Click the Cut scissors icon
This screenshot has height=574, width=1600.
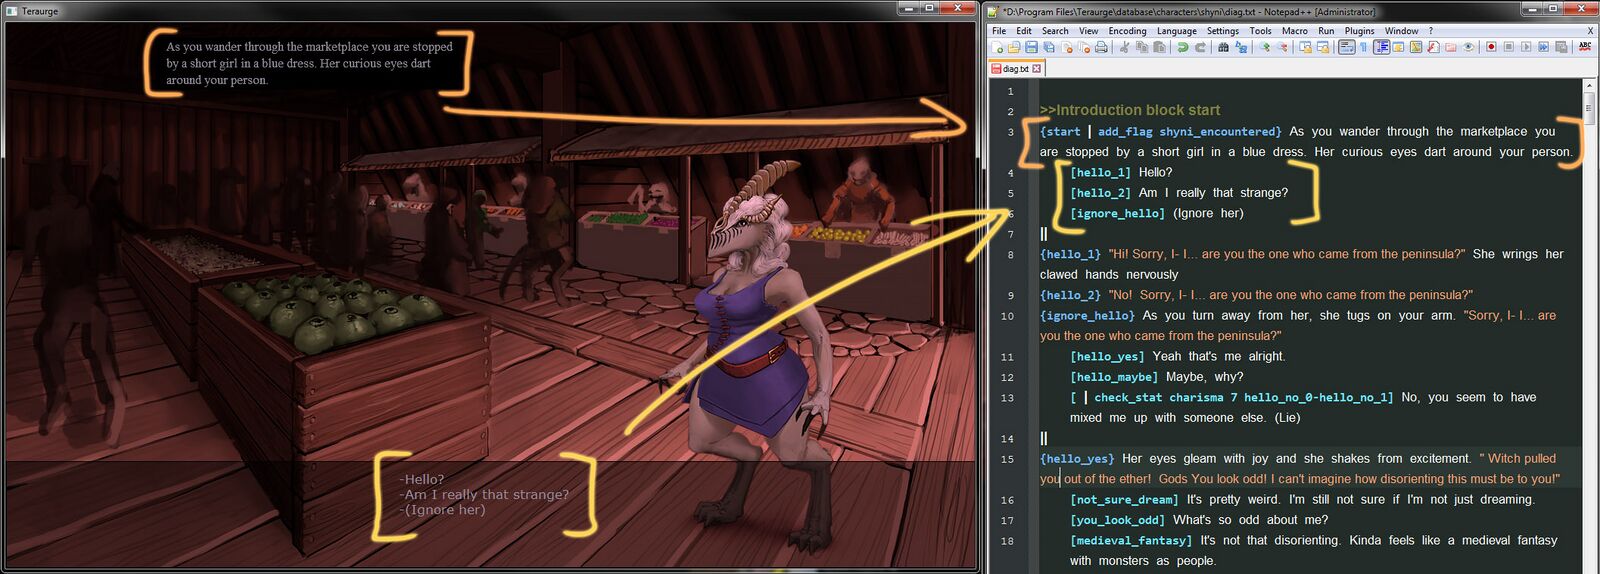pos(1124,47)
